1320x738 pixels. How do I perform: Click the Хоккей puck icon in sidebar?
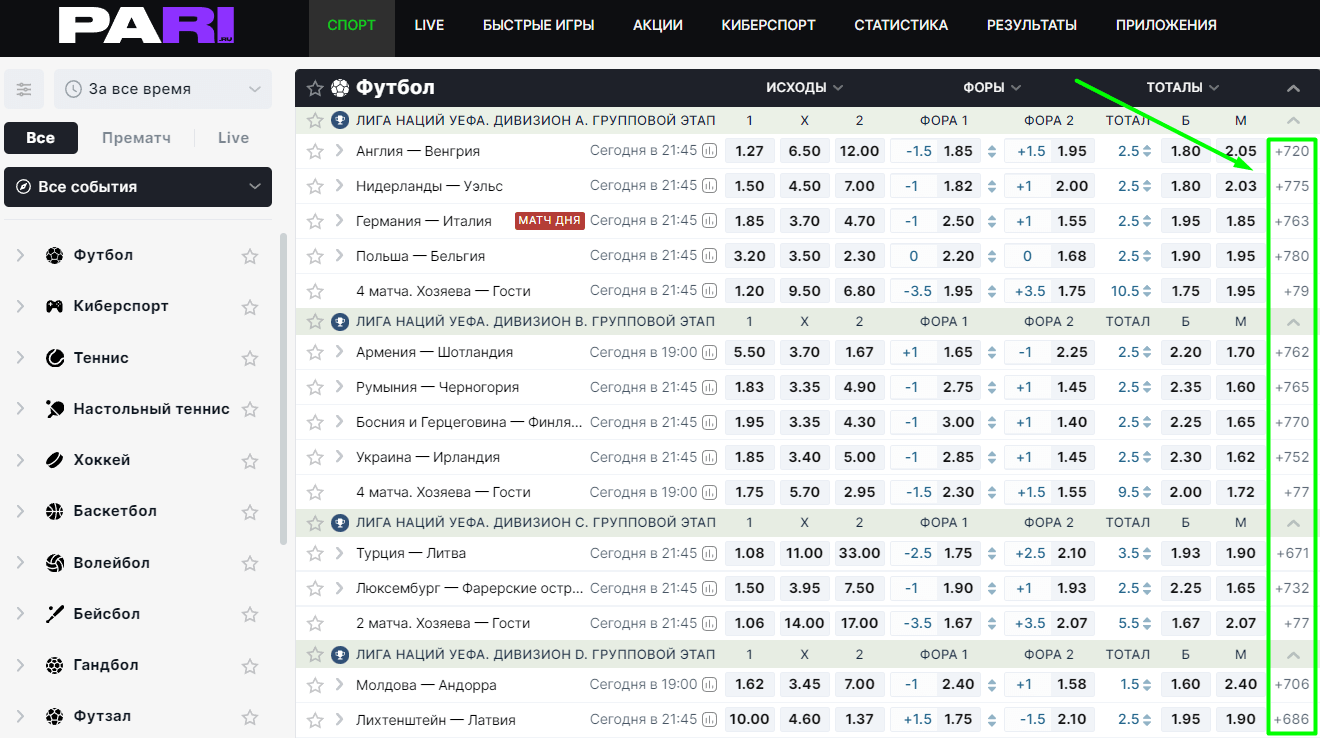tap(55, 460)
